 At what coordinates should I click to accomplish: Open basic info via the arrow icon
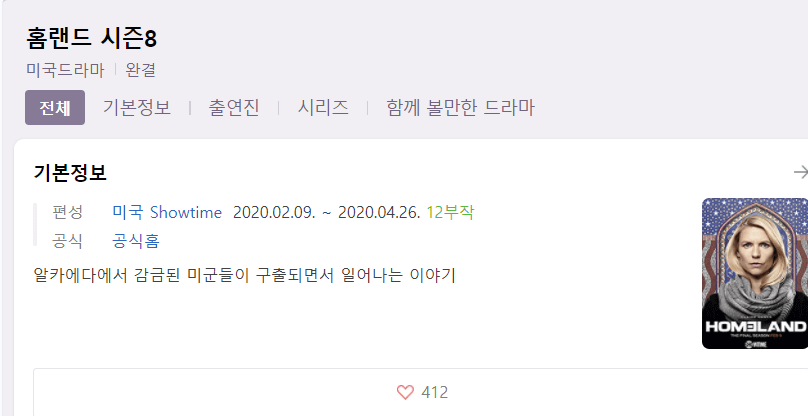tap(800, 172)
